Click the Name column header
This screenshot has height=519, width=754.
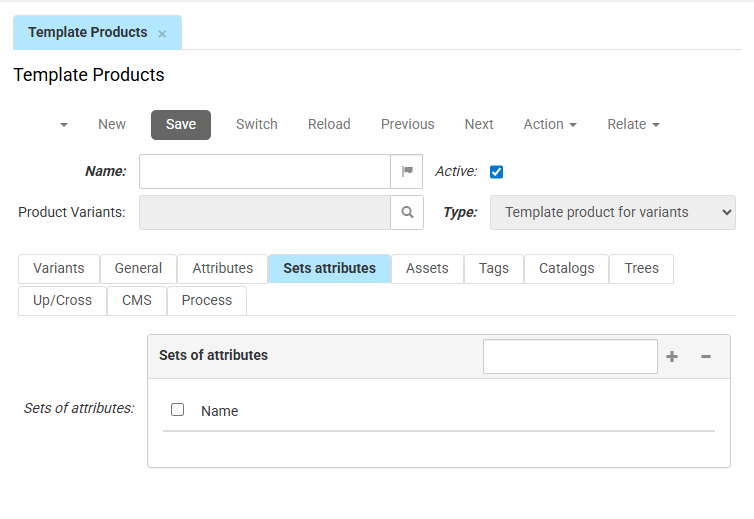point(219,411)
